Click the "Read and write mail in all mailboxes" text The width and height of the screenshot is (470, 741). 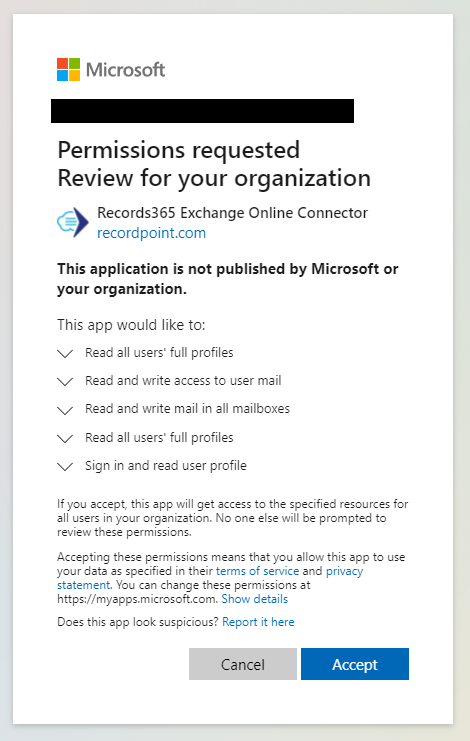coord(188,409)
